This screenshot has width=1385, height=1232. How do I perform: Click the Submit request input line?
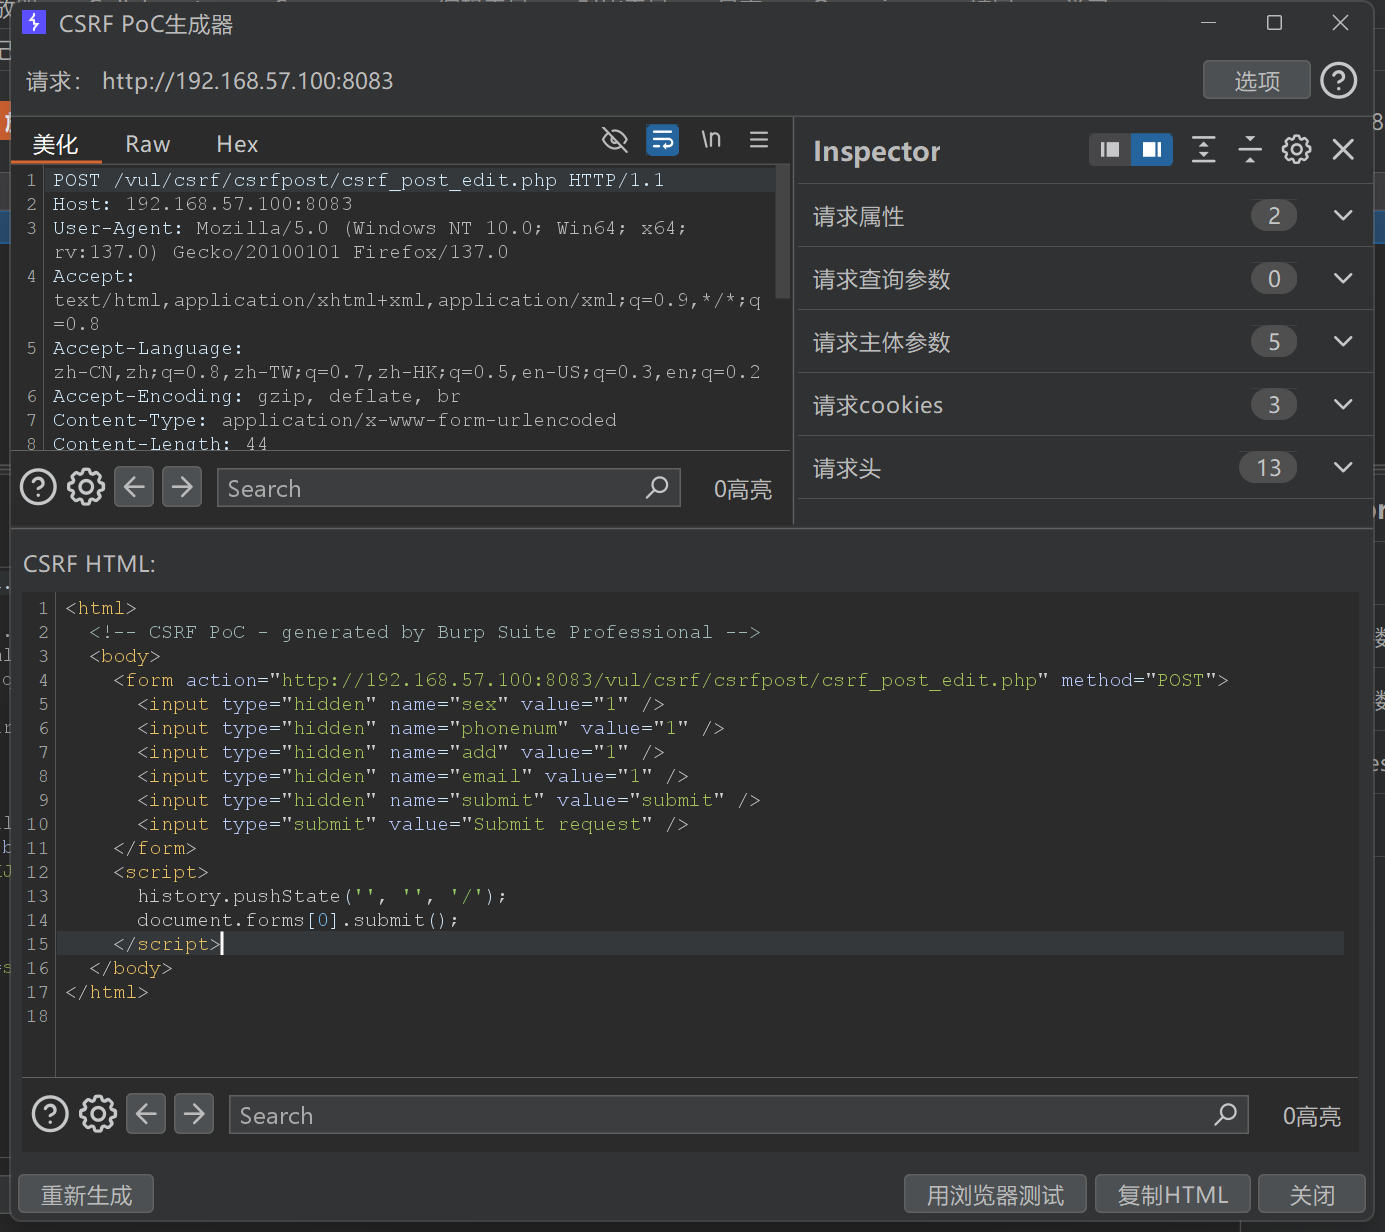[x=412, y=824]
